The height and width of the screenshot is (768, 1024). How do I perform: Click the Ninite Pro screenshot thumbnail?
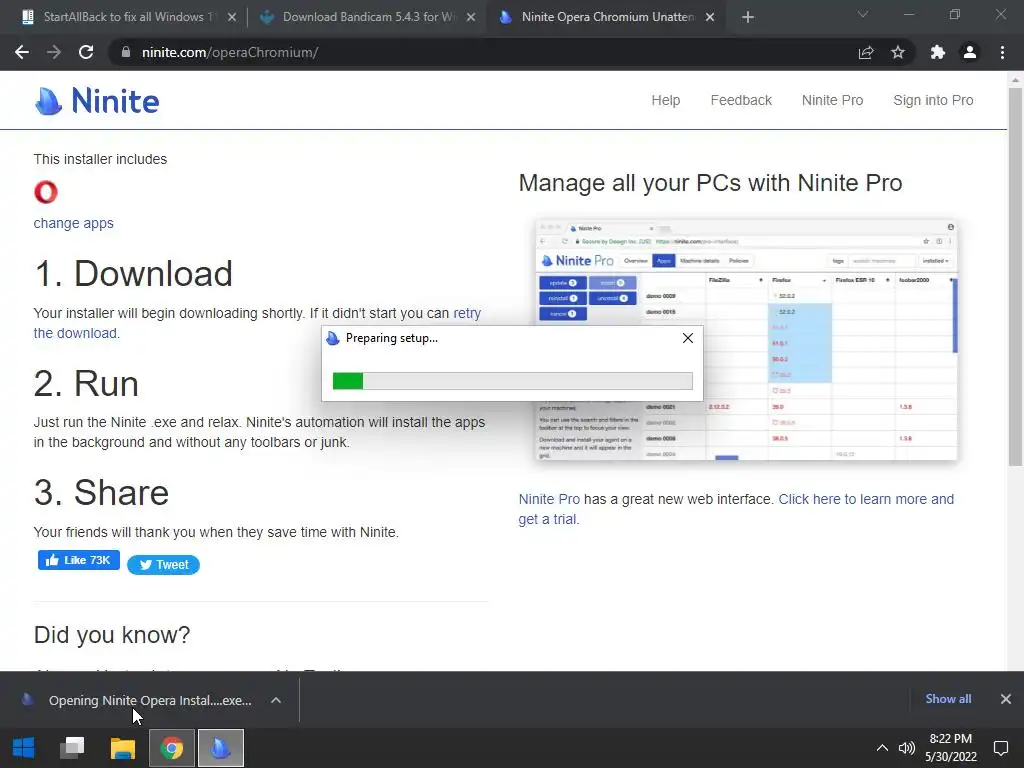[x=746, y=340]
